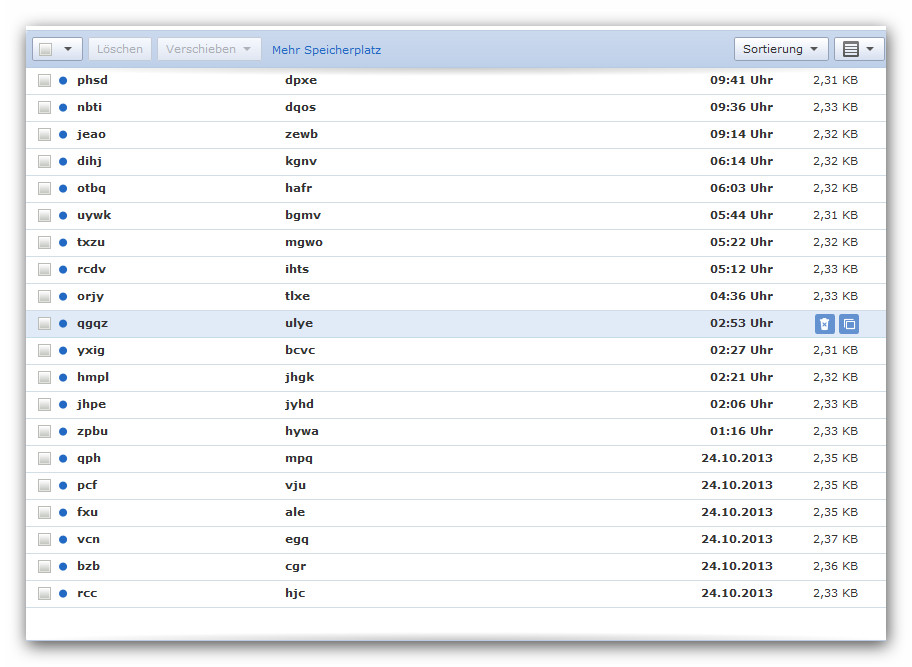Tick the checkbox next to otbq
Image resolution: width=912 pixels, height=667 pixels.
click(44, 188)
